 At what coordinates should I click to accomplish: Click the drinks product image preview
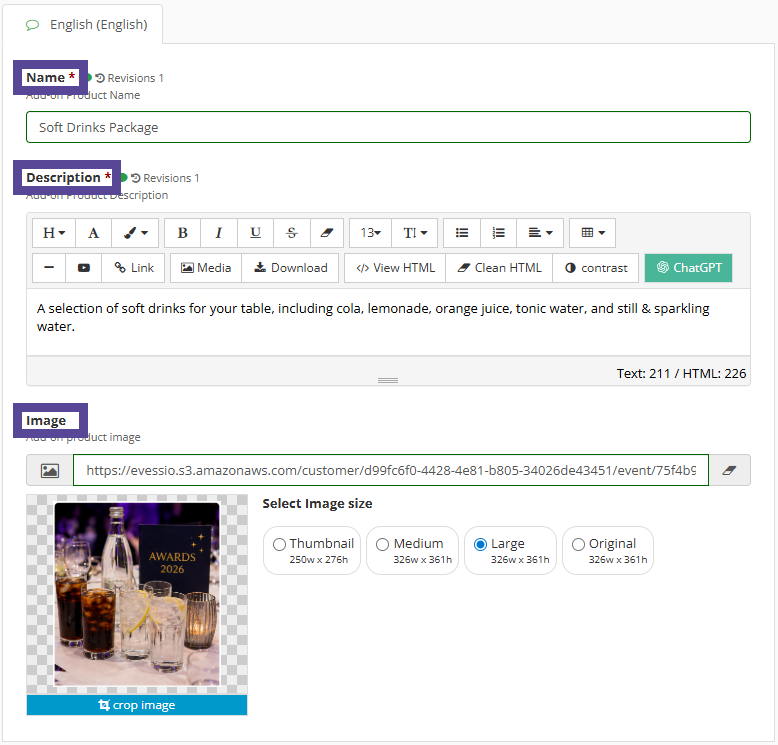(x=137, y=594)
